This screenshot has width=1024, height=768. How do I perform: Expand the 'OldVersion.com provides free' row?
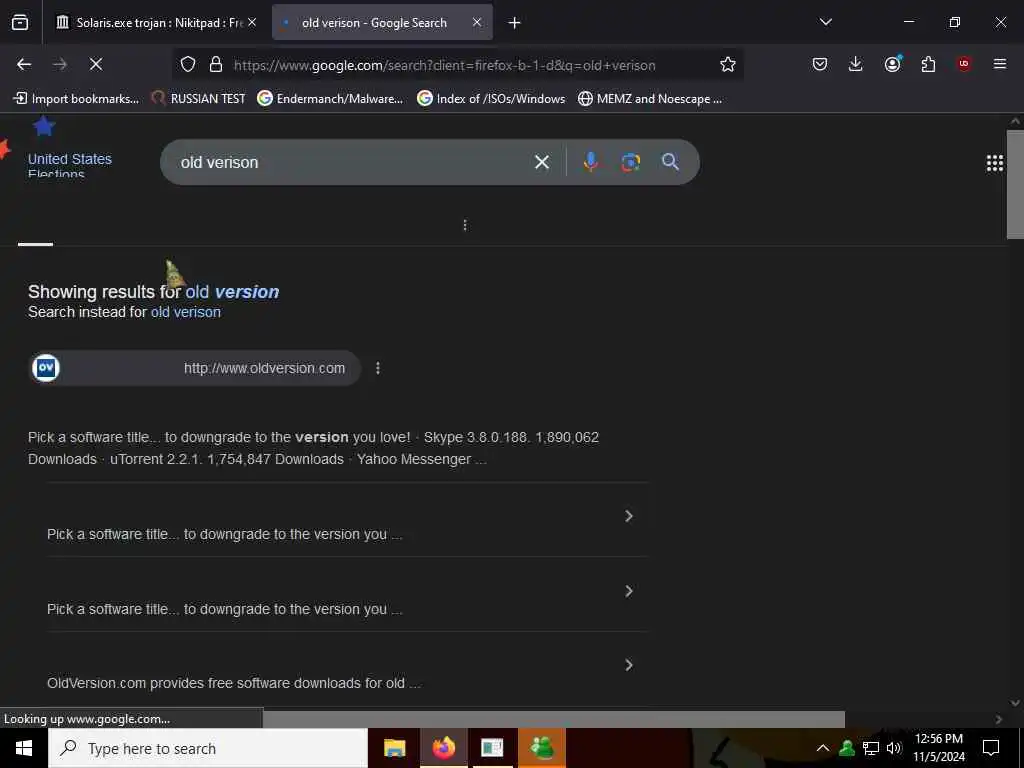(629, 665)
